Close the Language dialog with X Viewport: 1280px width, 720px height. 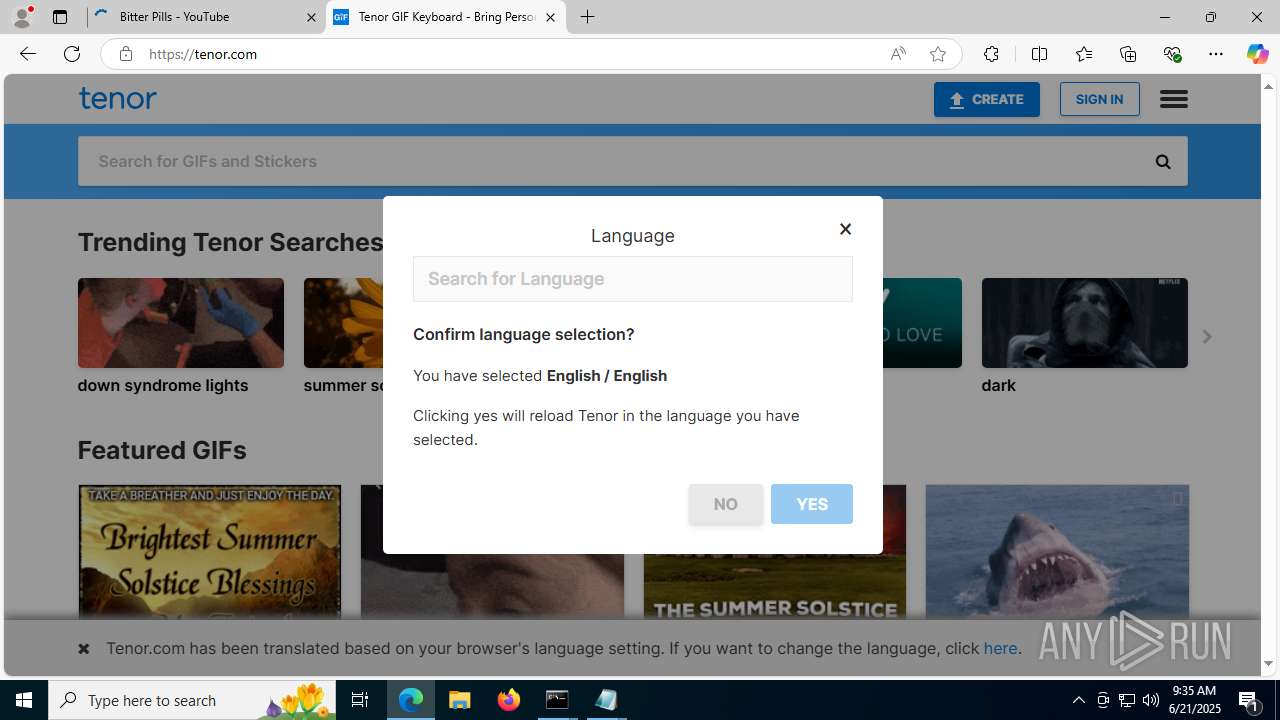(845, 229)
